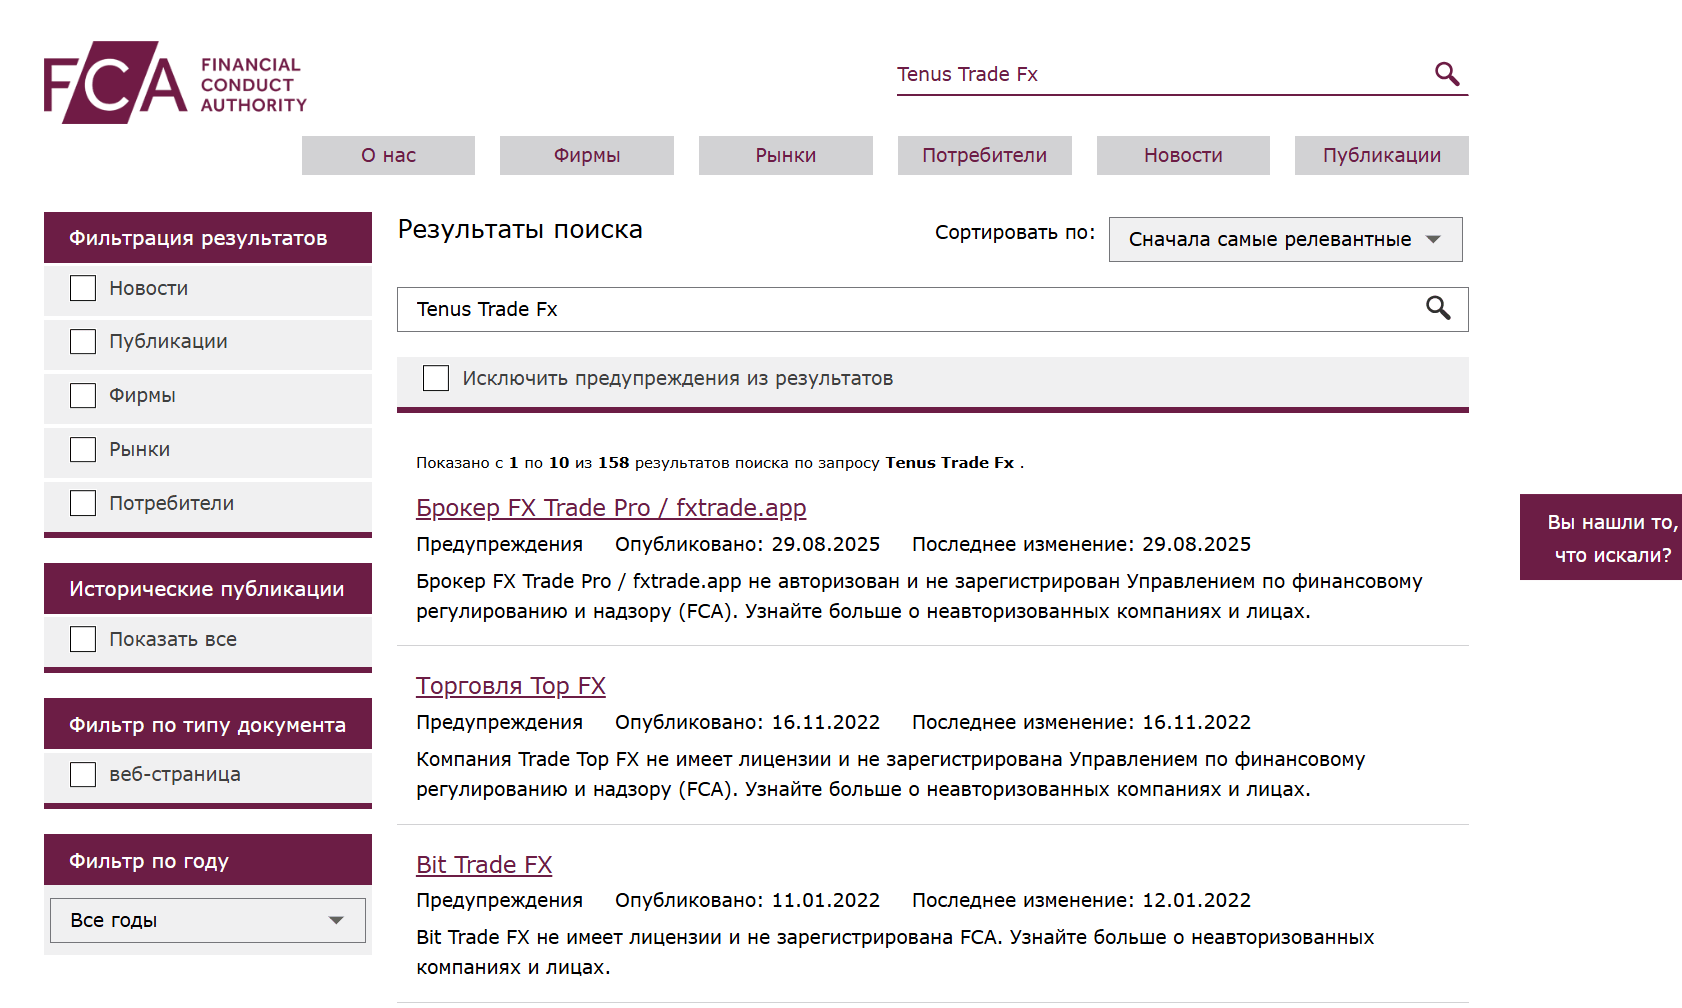Open the Фирмы navigation menu
Screen dimensions: 1682x1008
coord(587,155)
